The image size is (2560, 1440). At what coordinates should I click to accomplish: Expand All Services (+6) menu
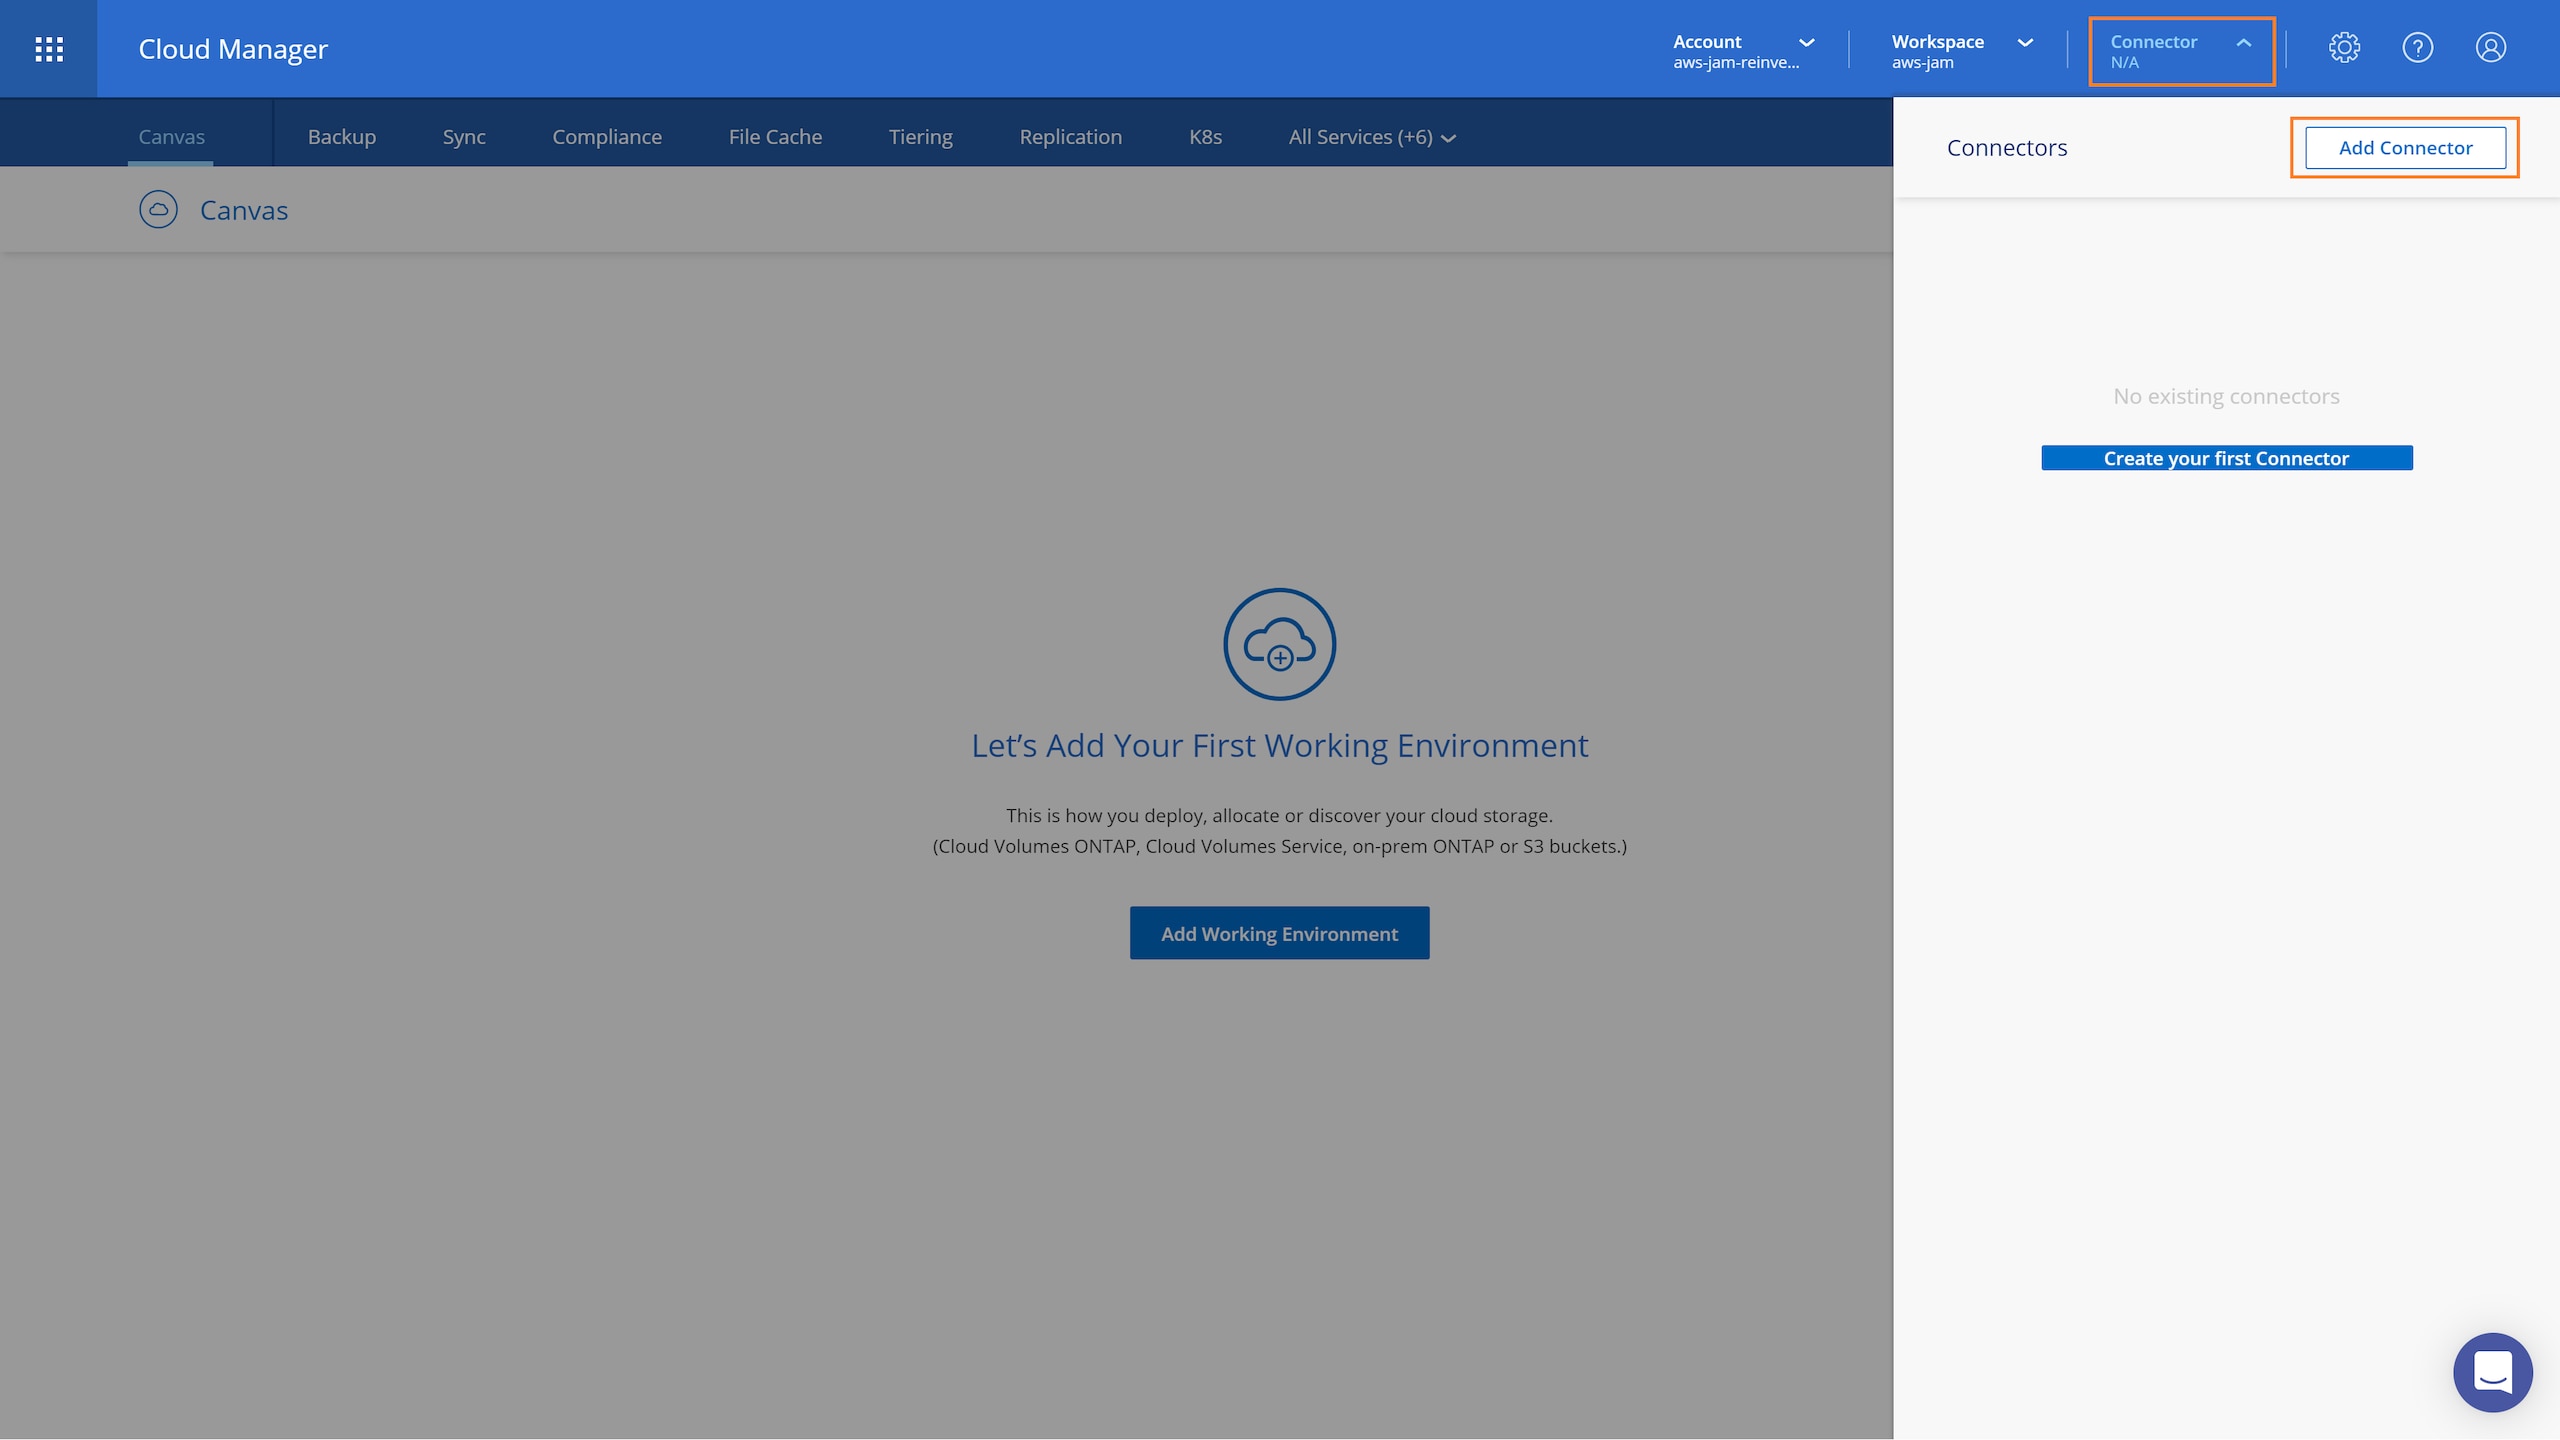click(1371, 137)
